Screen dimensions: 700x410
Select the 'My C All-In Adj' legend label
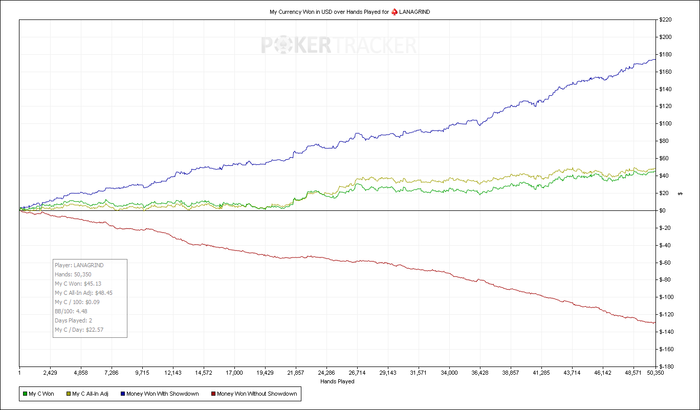pos(90,394)
